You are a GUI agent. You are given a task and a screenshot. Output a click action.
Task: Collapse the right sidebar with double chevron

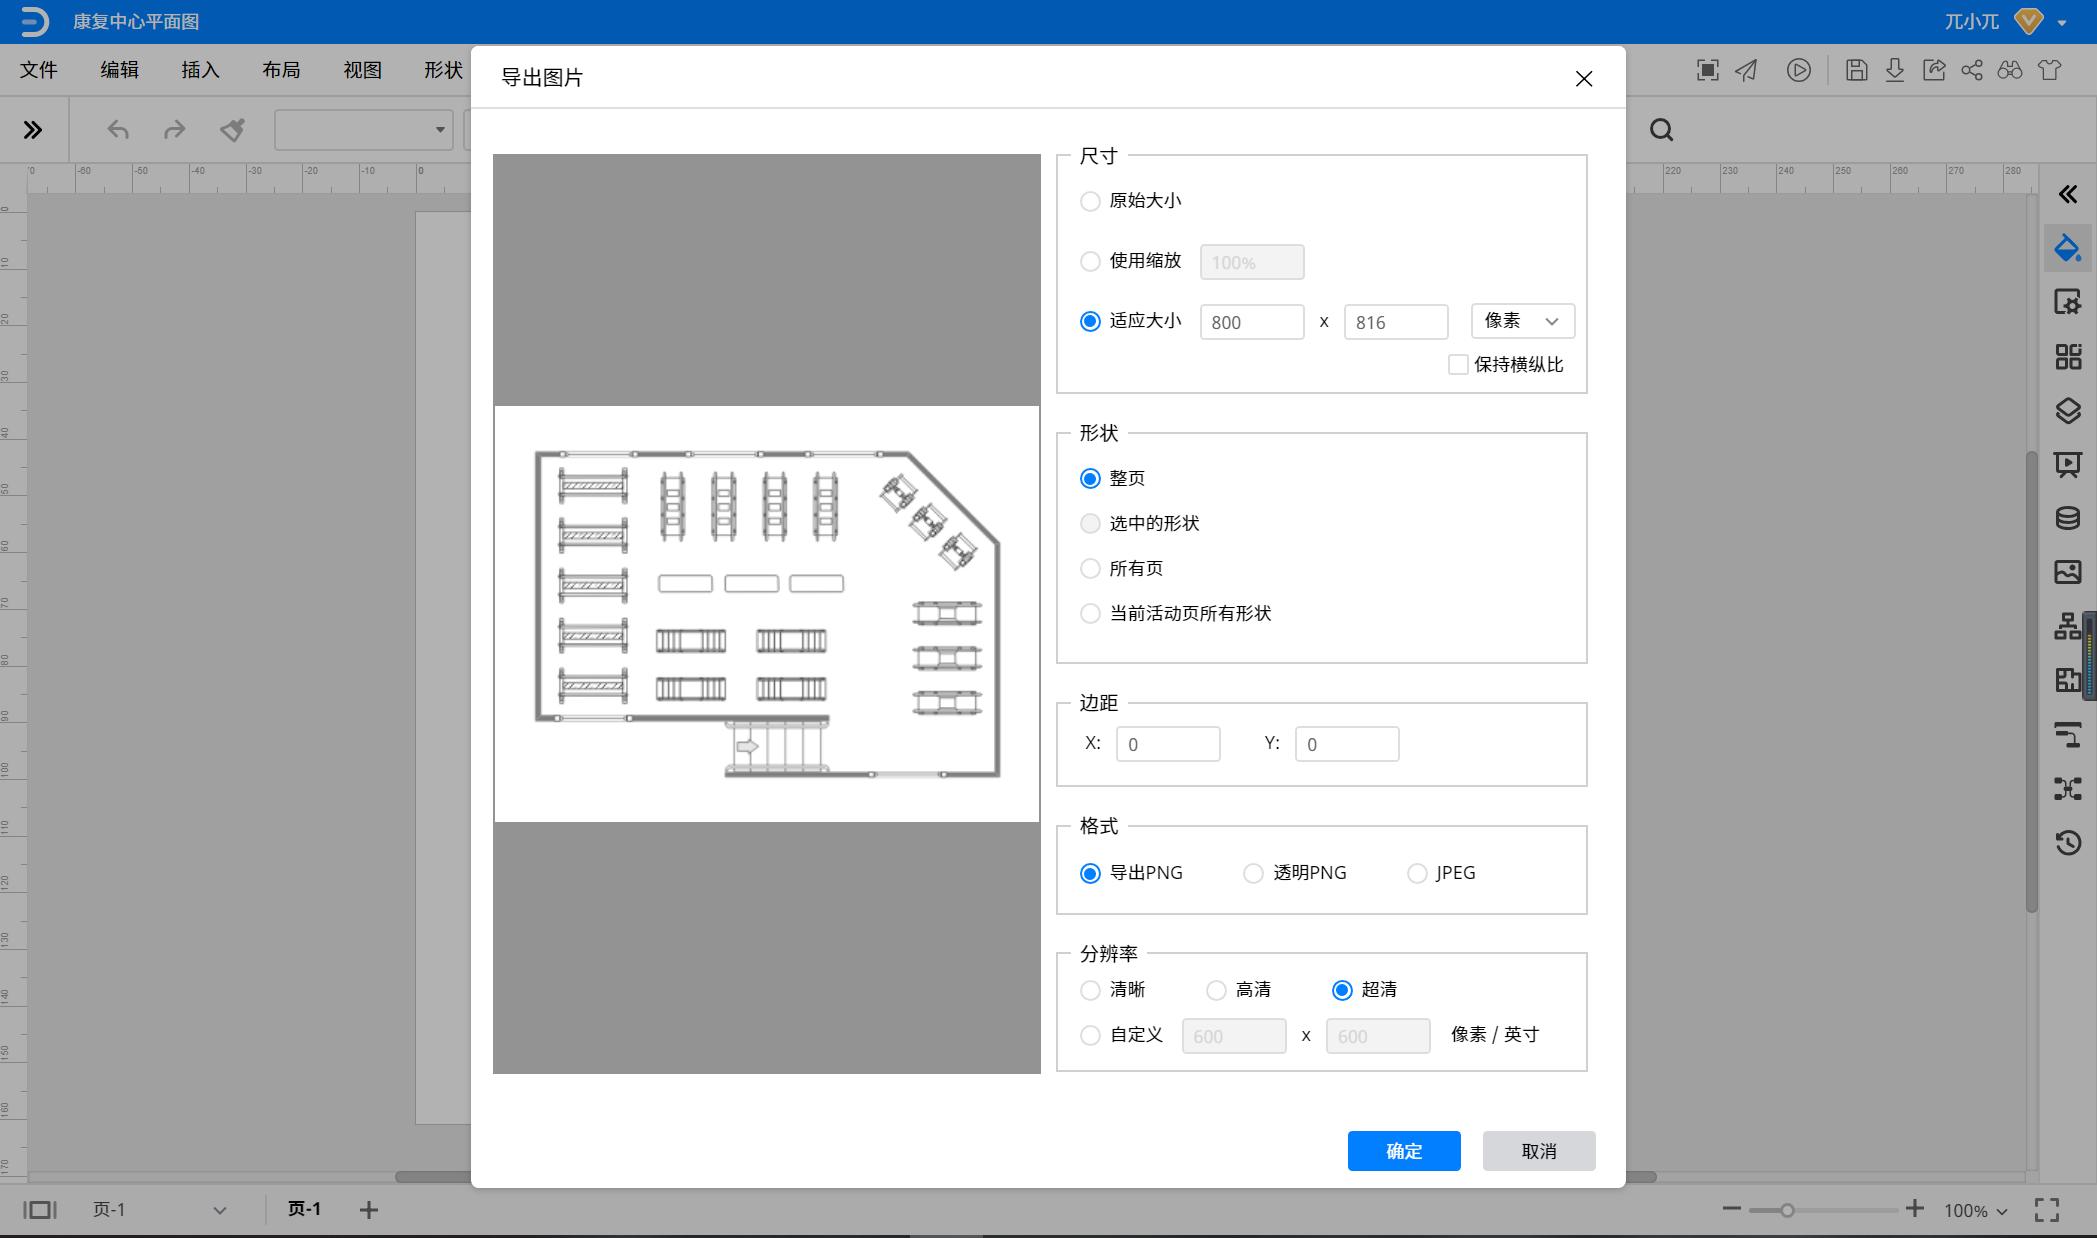2068,194
